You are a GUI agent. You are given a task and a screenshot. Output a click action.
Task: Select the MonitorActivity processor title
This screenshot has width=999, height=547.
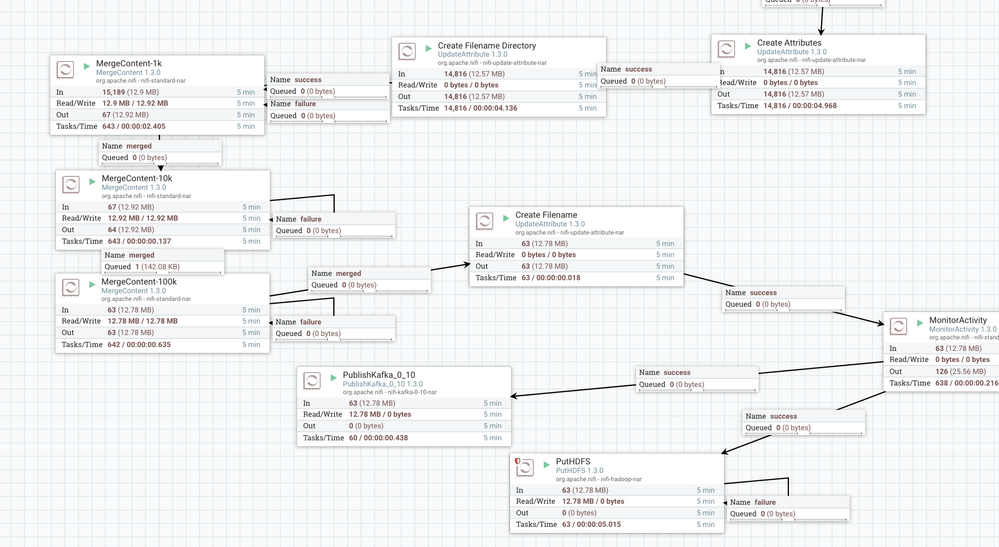(958, 320)
